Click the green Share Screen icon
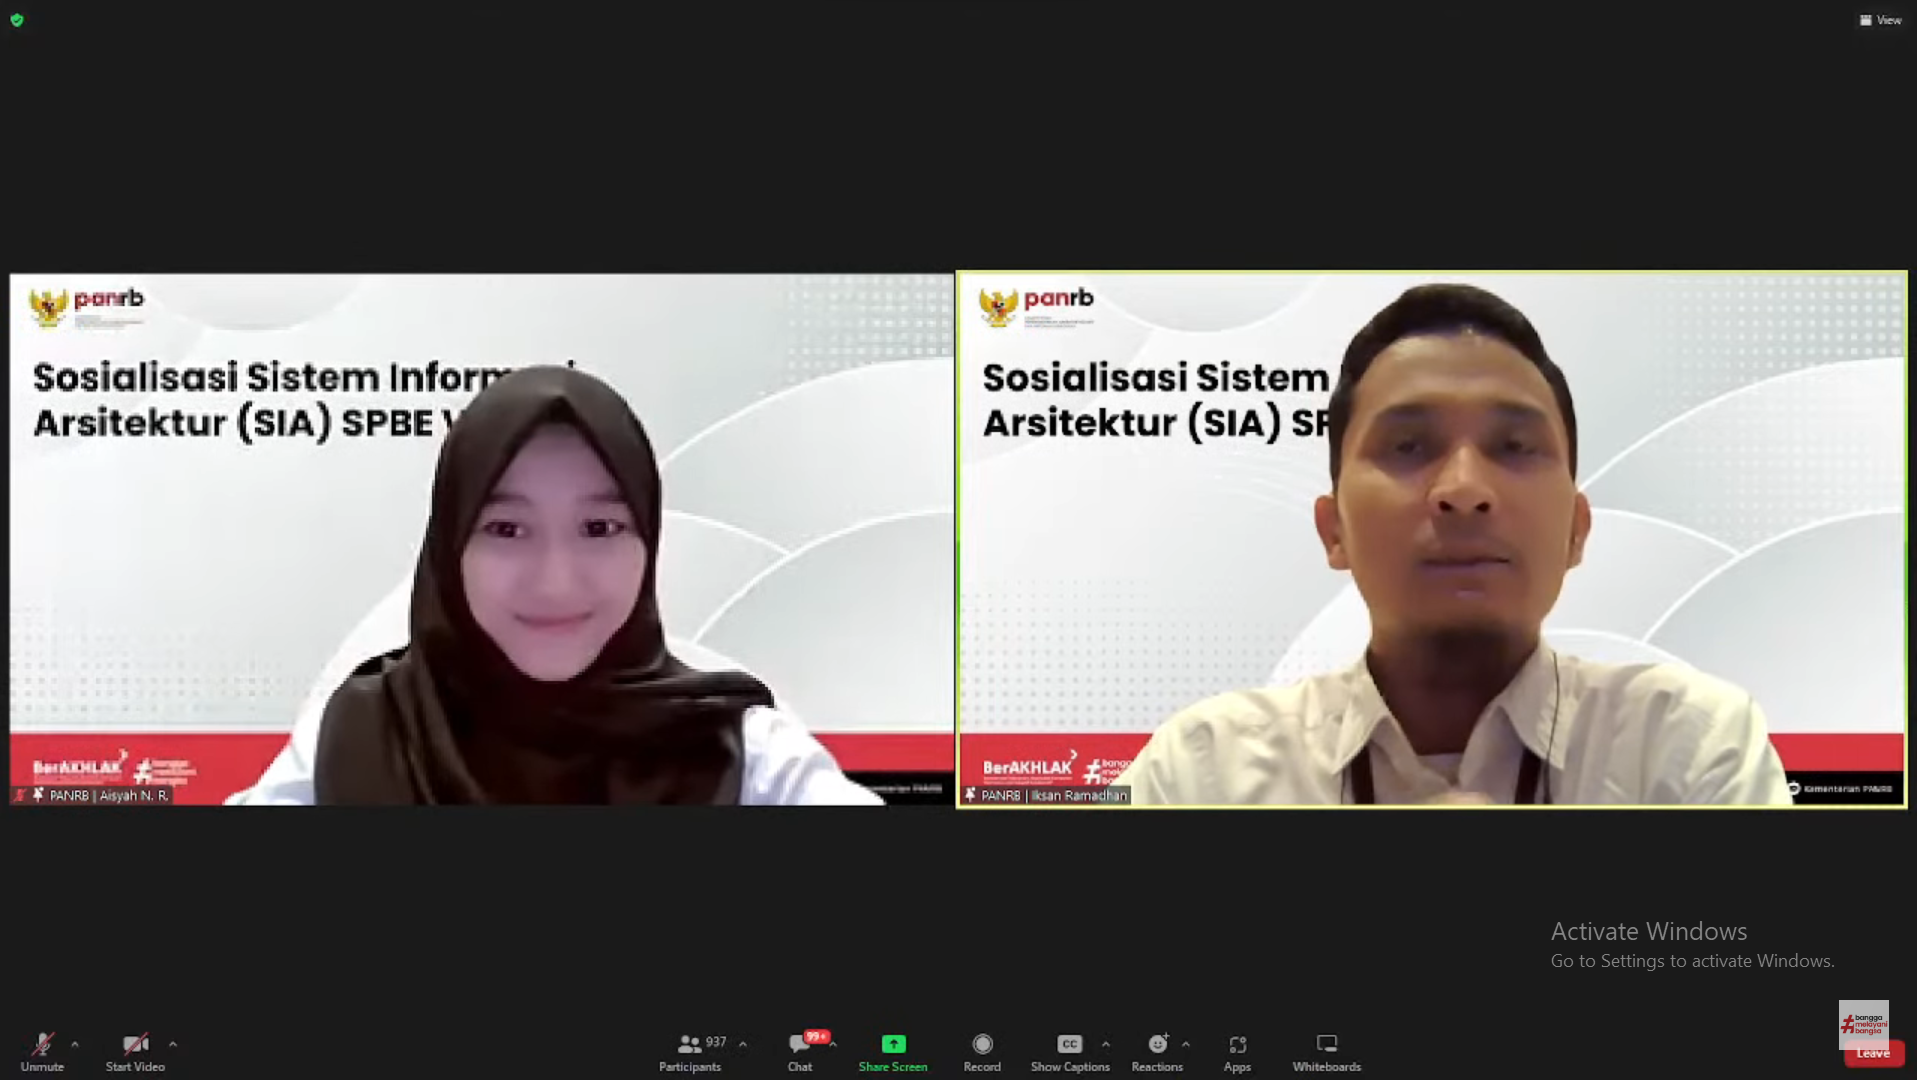 [x=892, y=1044]
